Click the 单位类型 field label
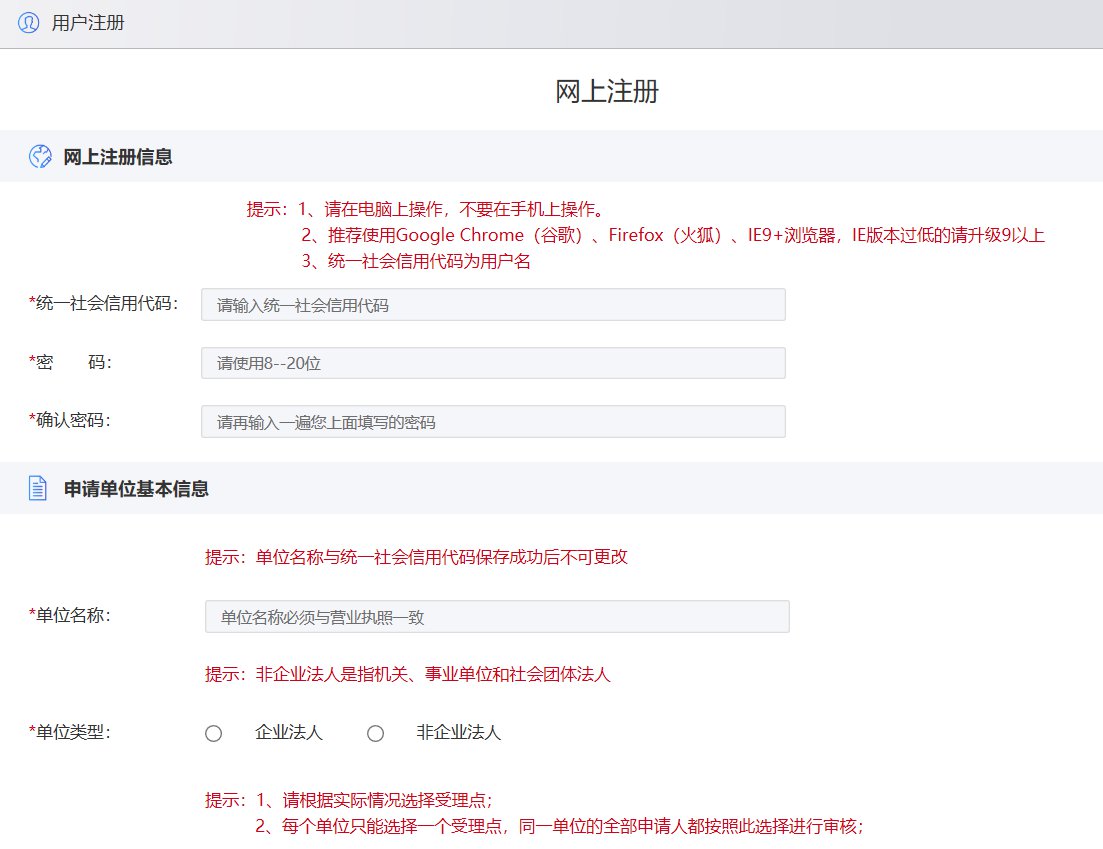 70,732
